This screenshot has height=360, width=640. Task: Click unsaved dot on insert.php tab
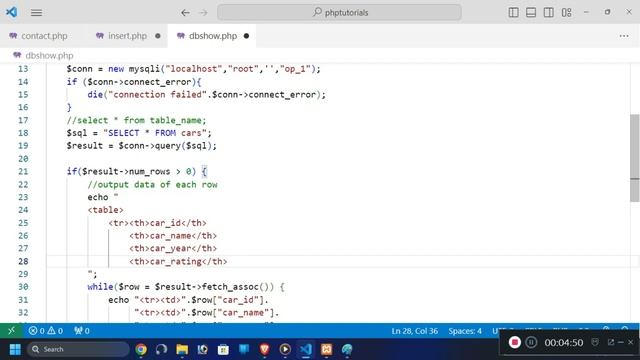[x=158, y=36]
